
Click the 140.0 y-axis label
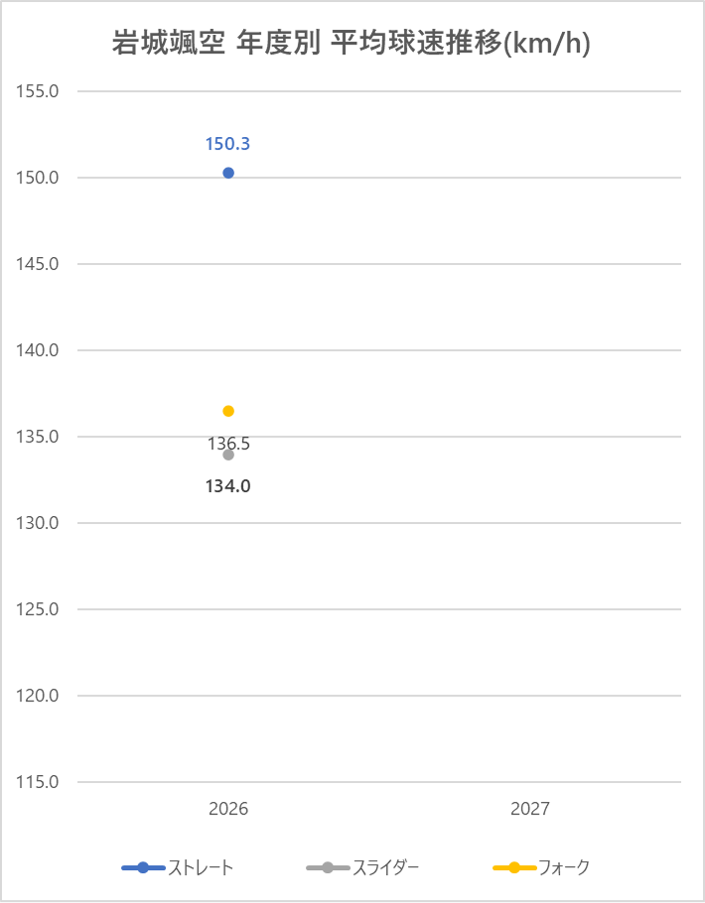pos(39,351)
